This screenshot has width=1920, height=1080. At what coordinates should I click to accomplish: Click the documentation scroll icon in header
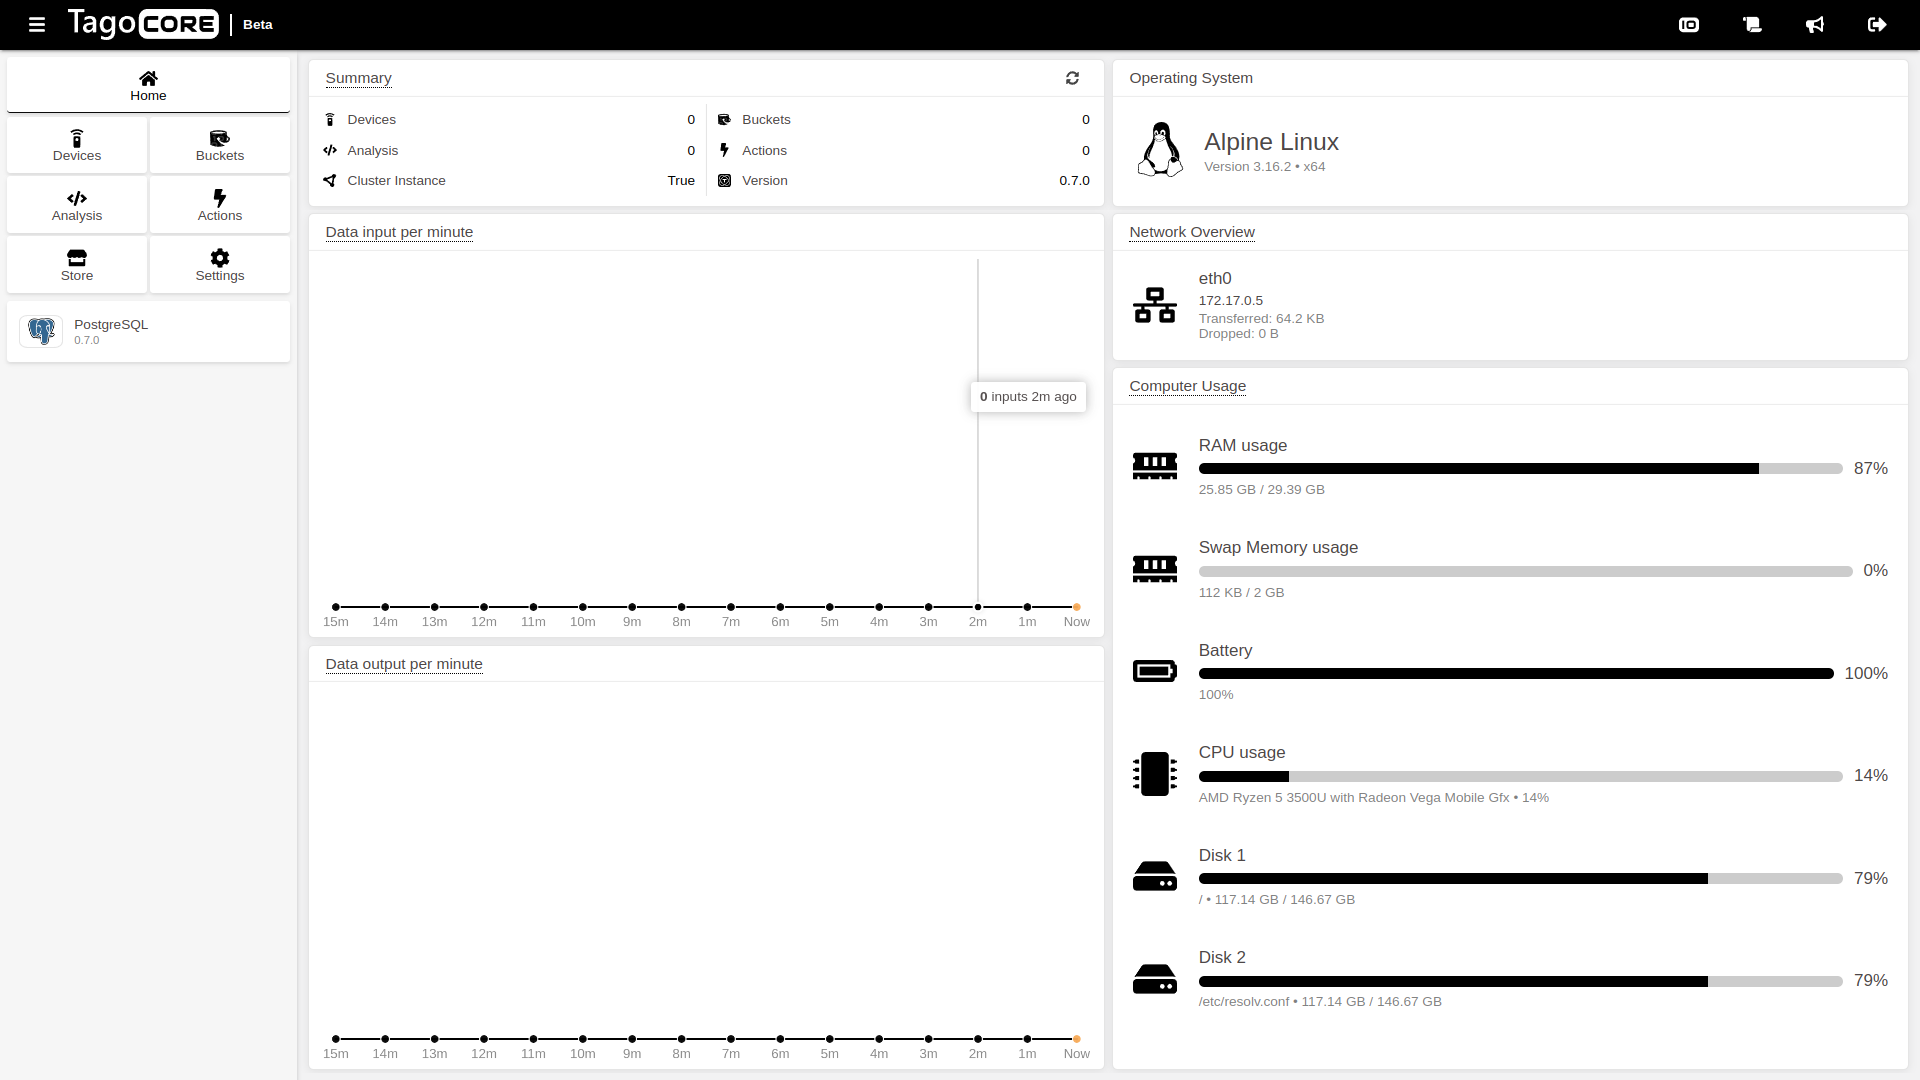pyautogui.click(x=1752, y=24)
